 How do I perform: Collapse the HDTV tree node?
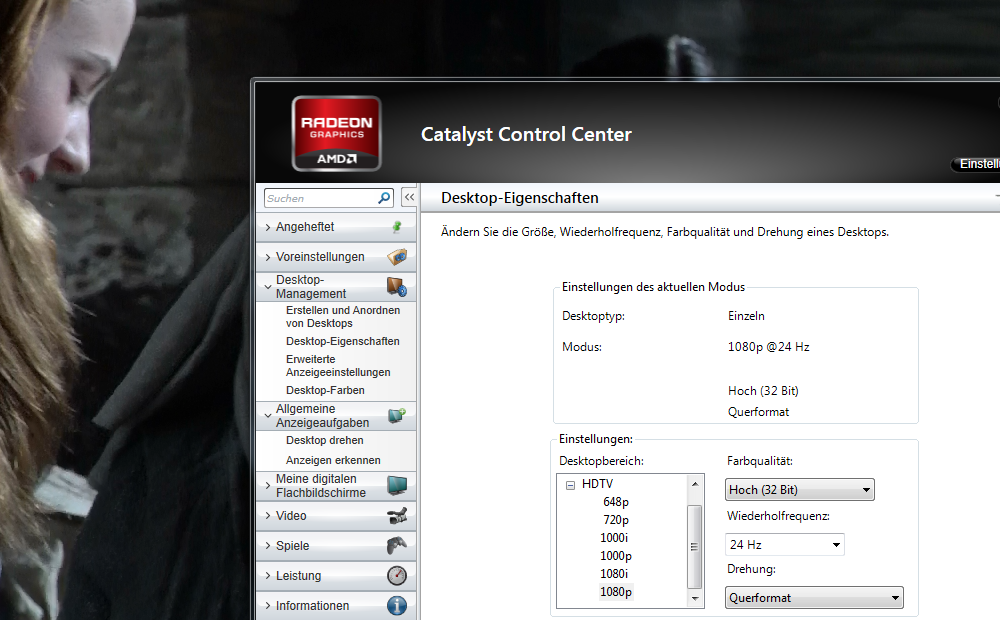click(x=570, y=485)
